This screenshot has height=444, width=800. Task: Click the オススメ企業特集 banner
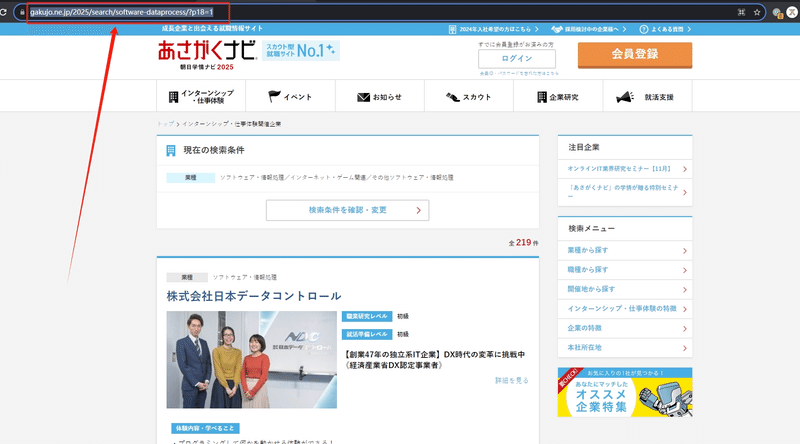pyautogui.click(x=625, y=392)
